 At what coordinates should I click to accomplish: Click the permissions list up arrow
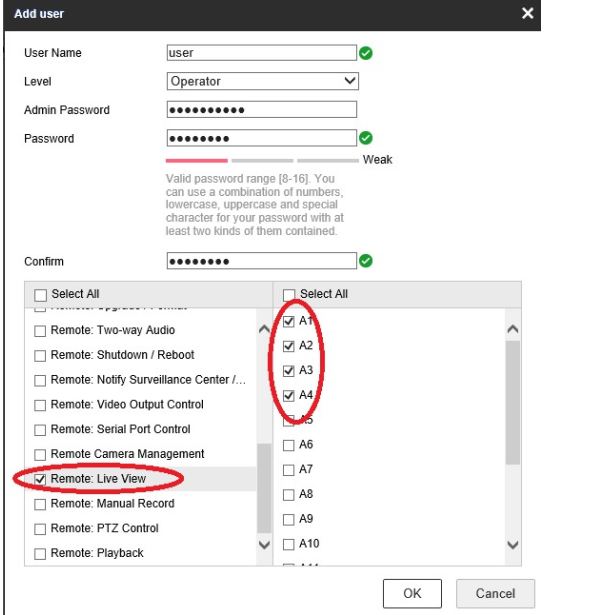[x=265, y=329]
